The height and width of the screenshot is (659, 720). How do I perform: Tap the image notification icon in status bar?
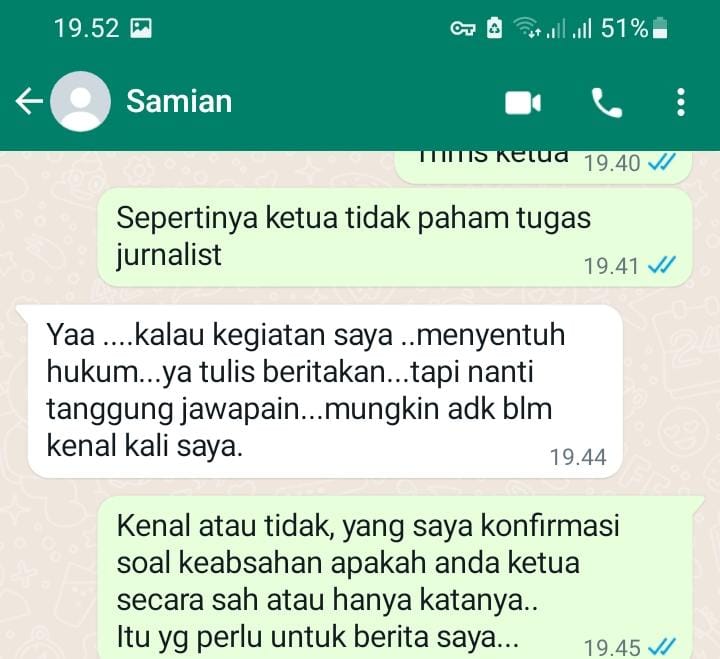pos(141,28)
